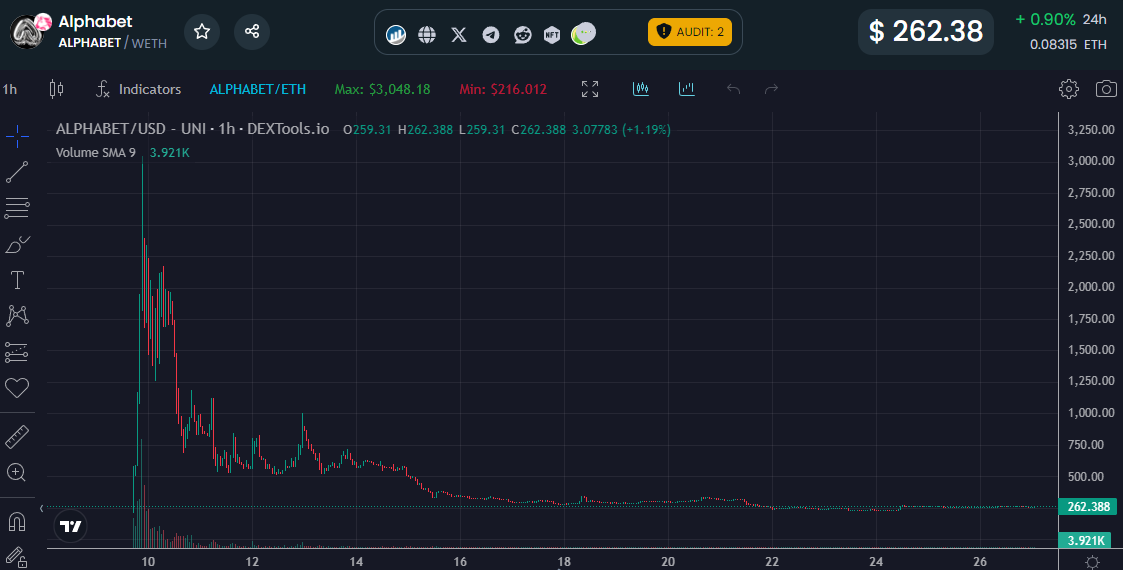Click the green 262.388 price axis label
The height and width of the screenshot is (570, 1123).
[x=1088, y=506]
